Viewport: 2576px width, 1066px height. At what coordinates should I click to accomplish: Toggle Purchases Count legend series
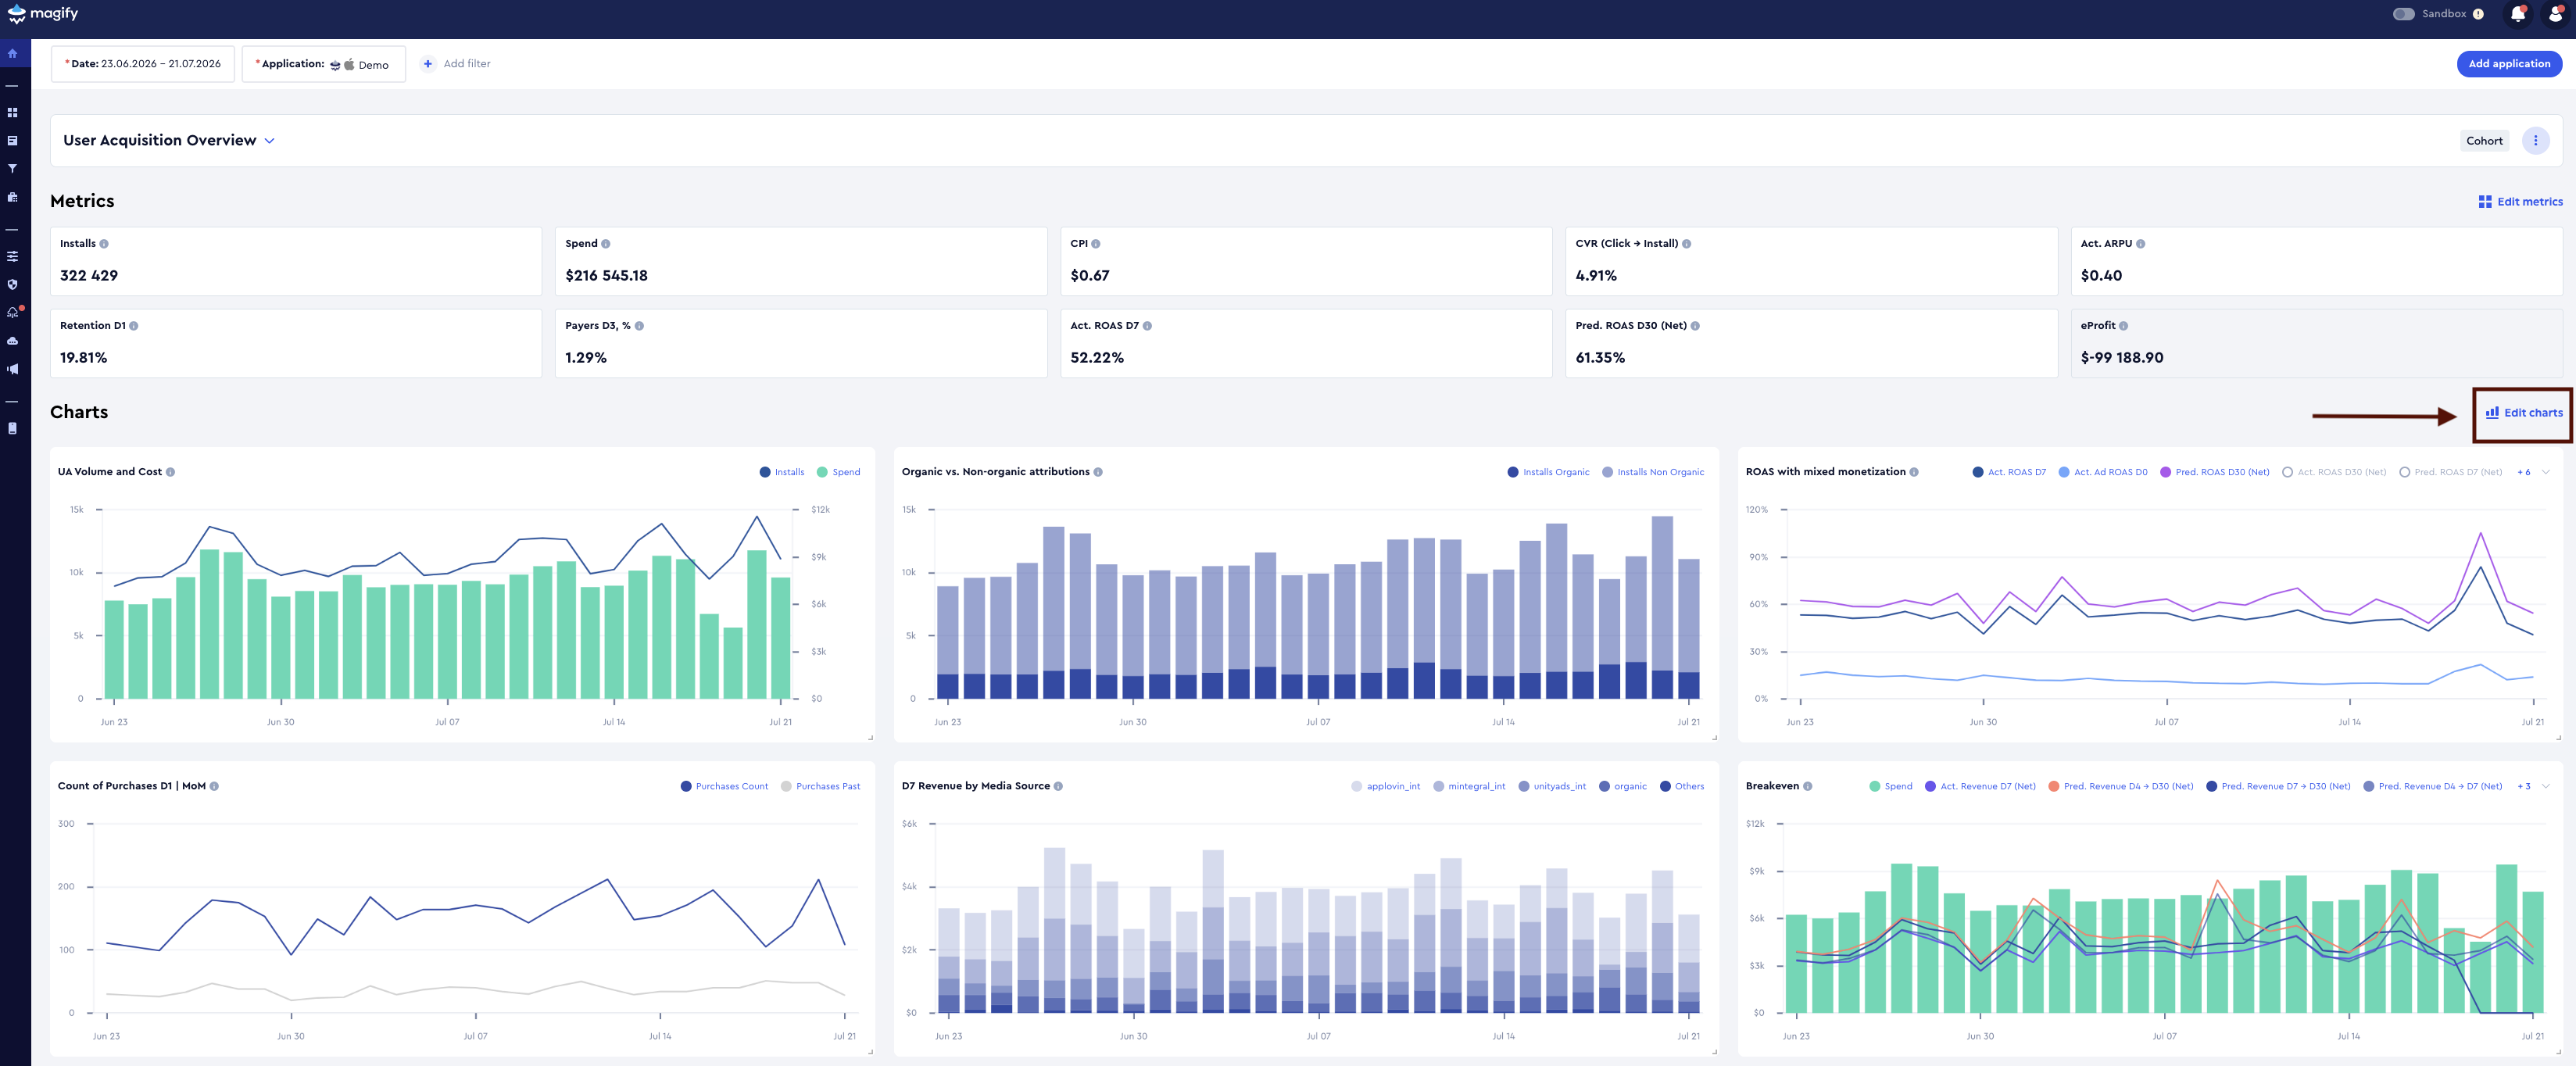click(724, 786)
